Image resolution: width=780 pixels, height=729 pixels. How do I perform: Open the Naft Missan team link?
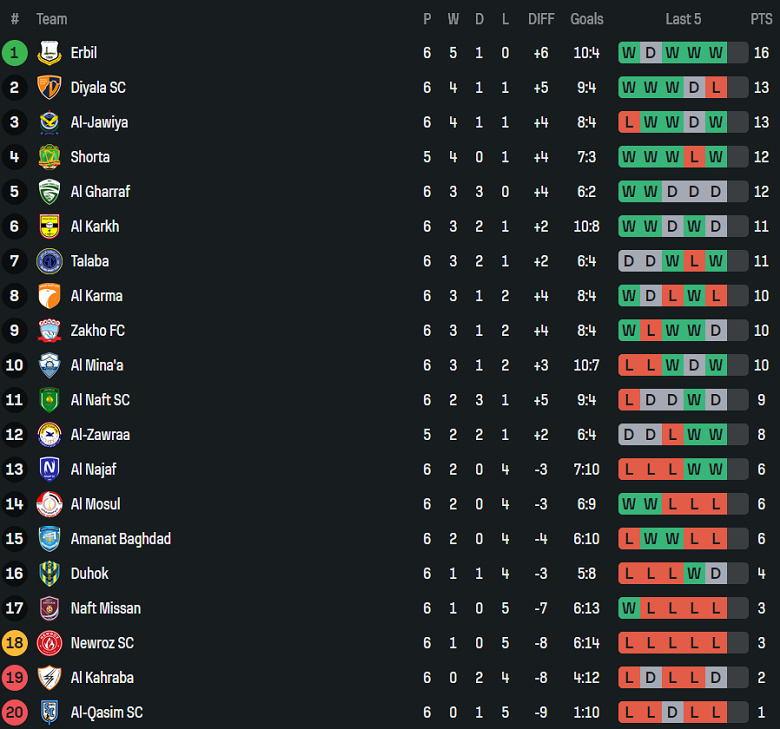[105, 608]
